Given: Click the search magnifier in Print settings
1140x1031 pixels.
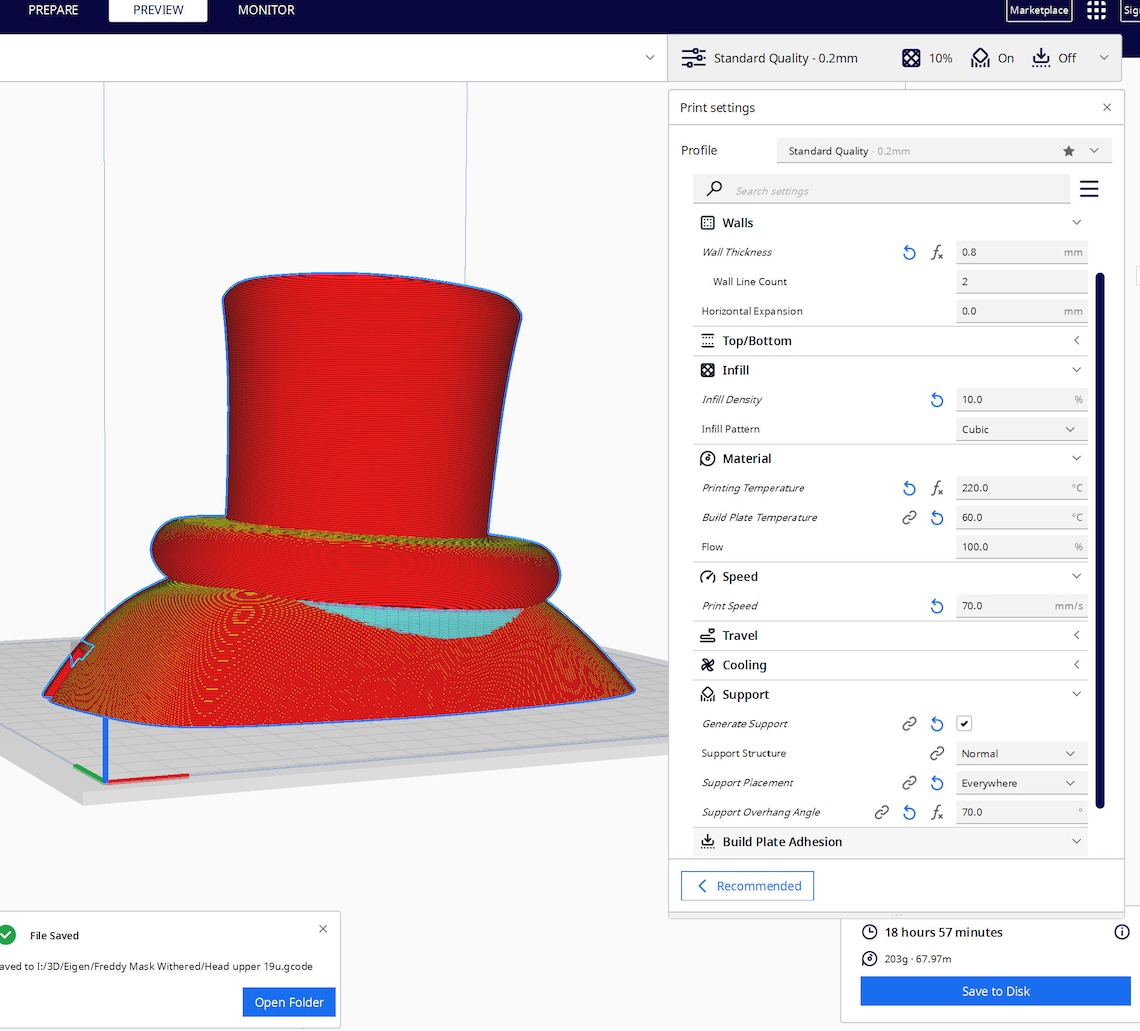Looking at the screenshot, I should pyautogui.click(x=714, y=189).
